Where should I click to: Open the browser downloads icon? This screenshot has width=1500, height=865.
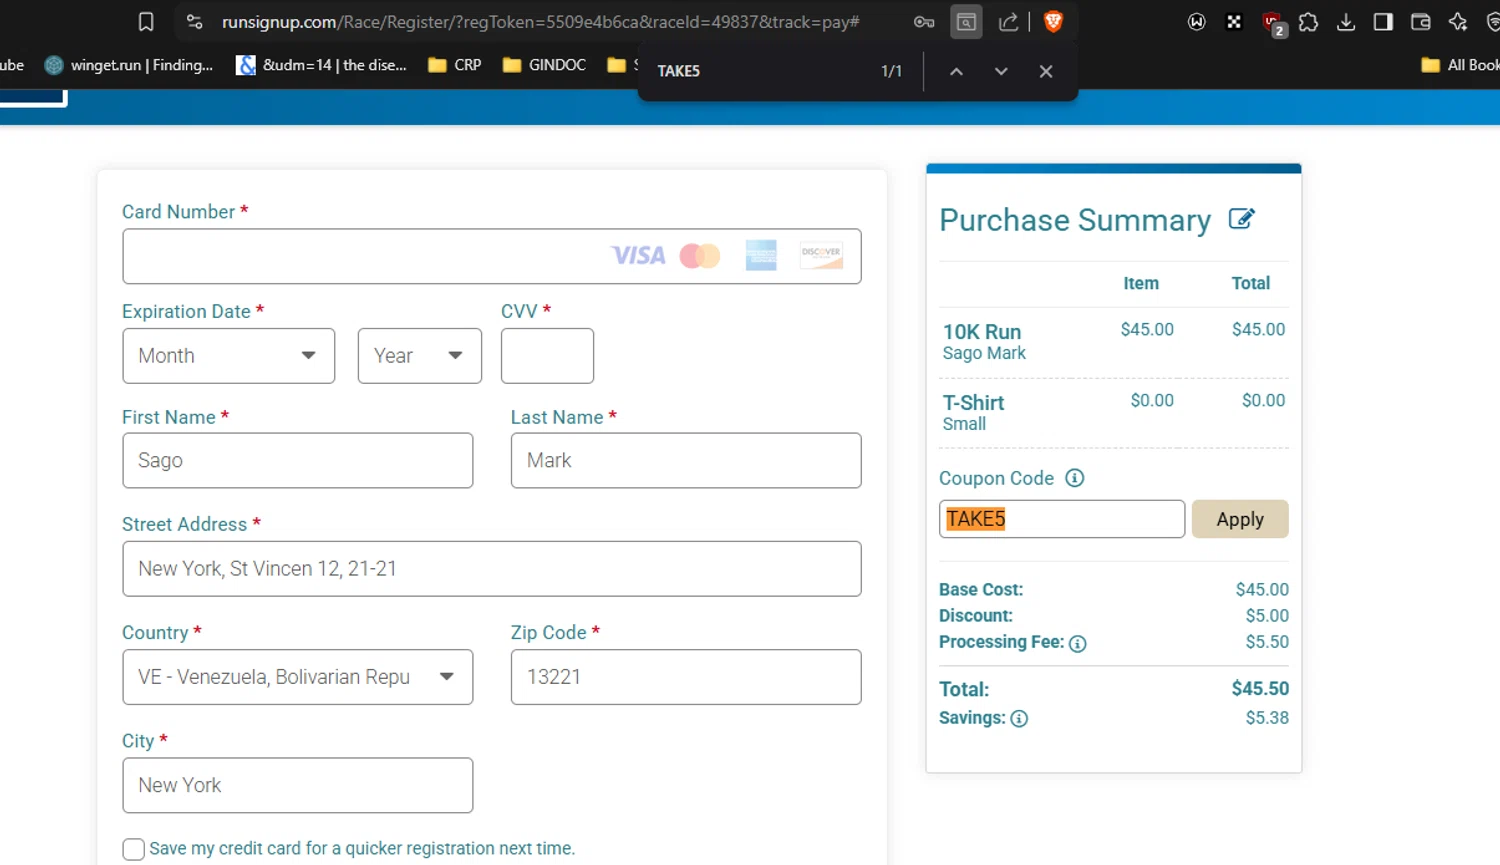[1346, 22]
